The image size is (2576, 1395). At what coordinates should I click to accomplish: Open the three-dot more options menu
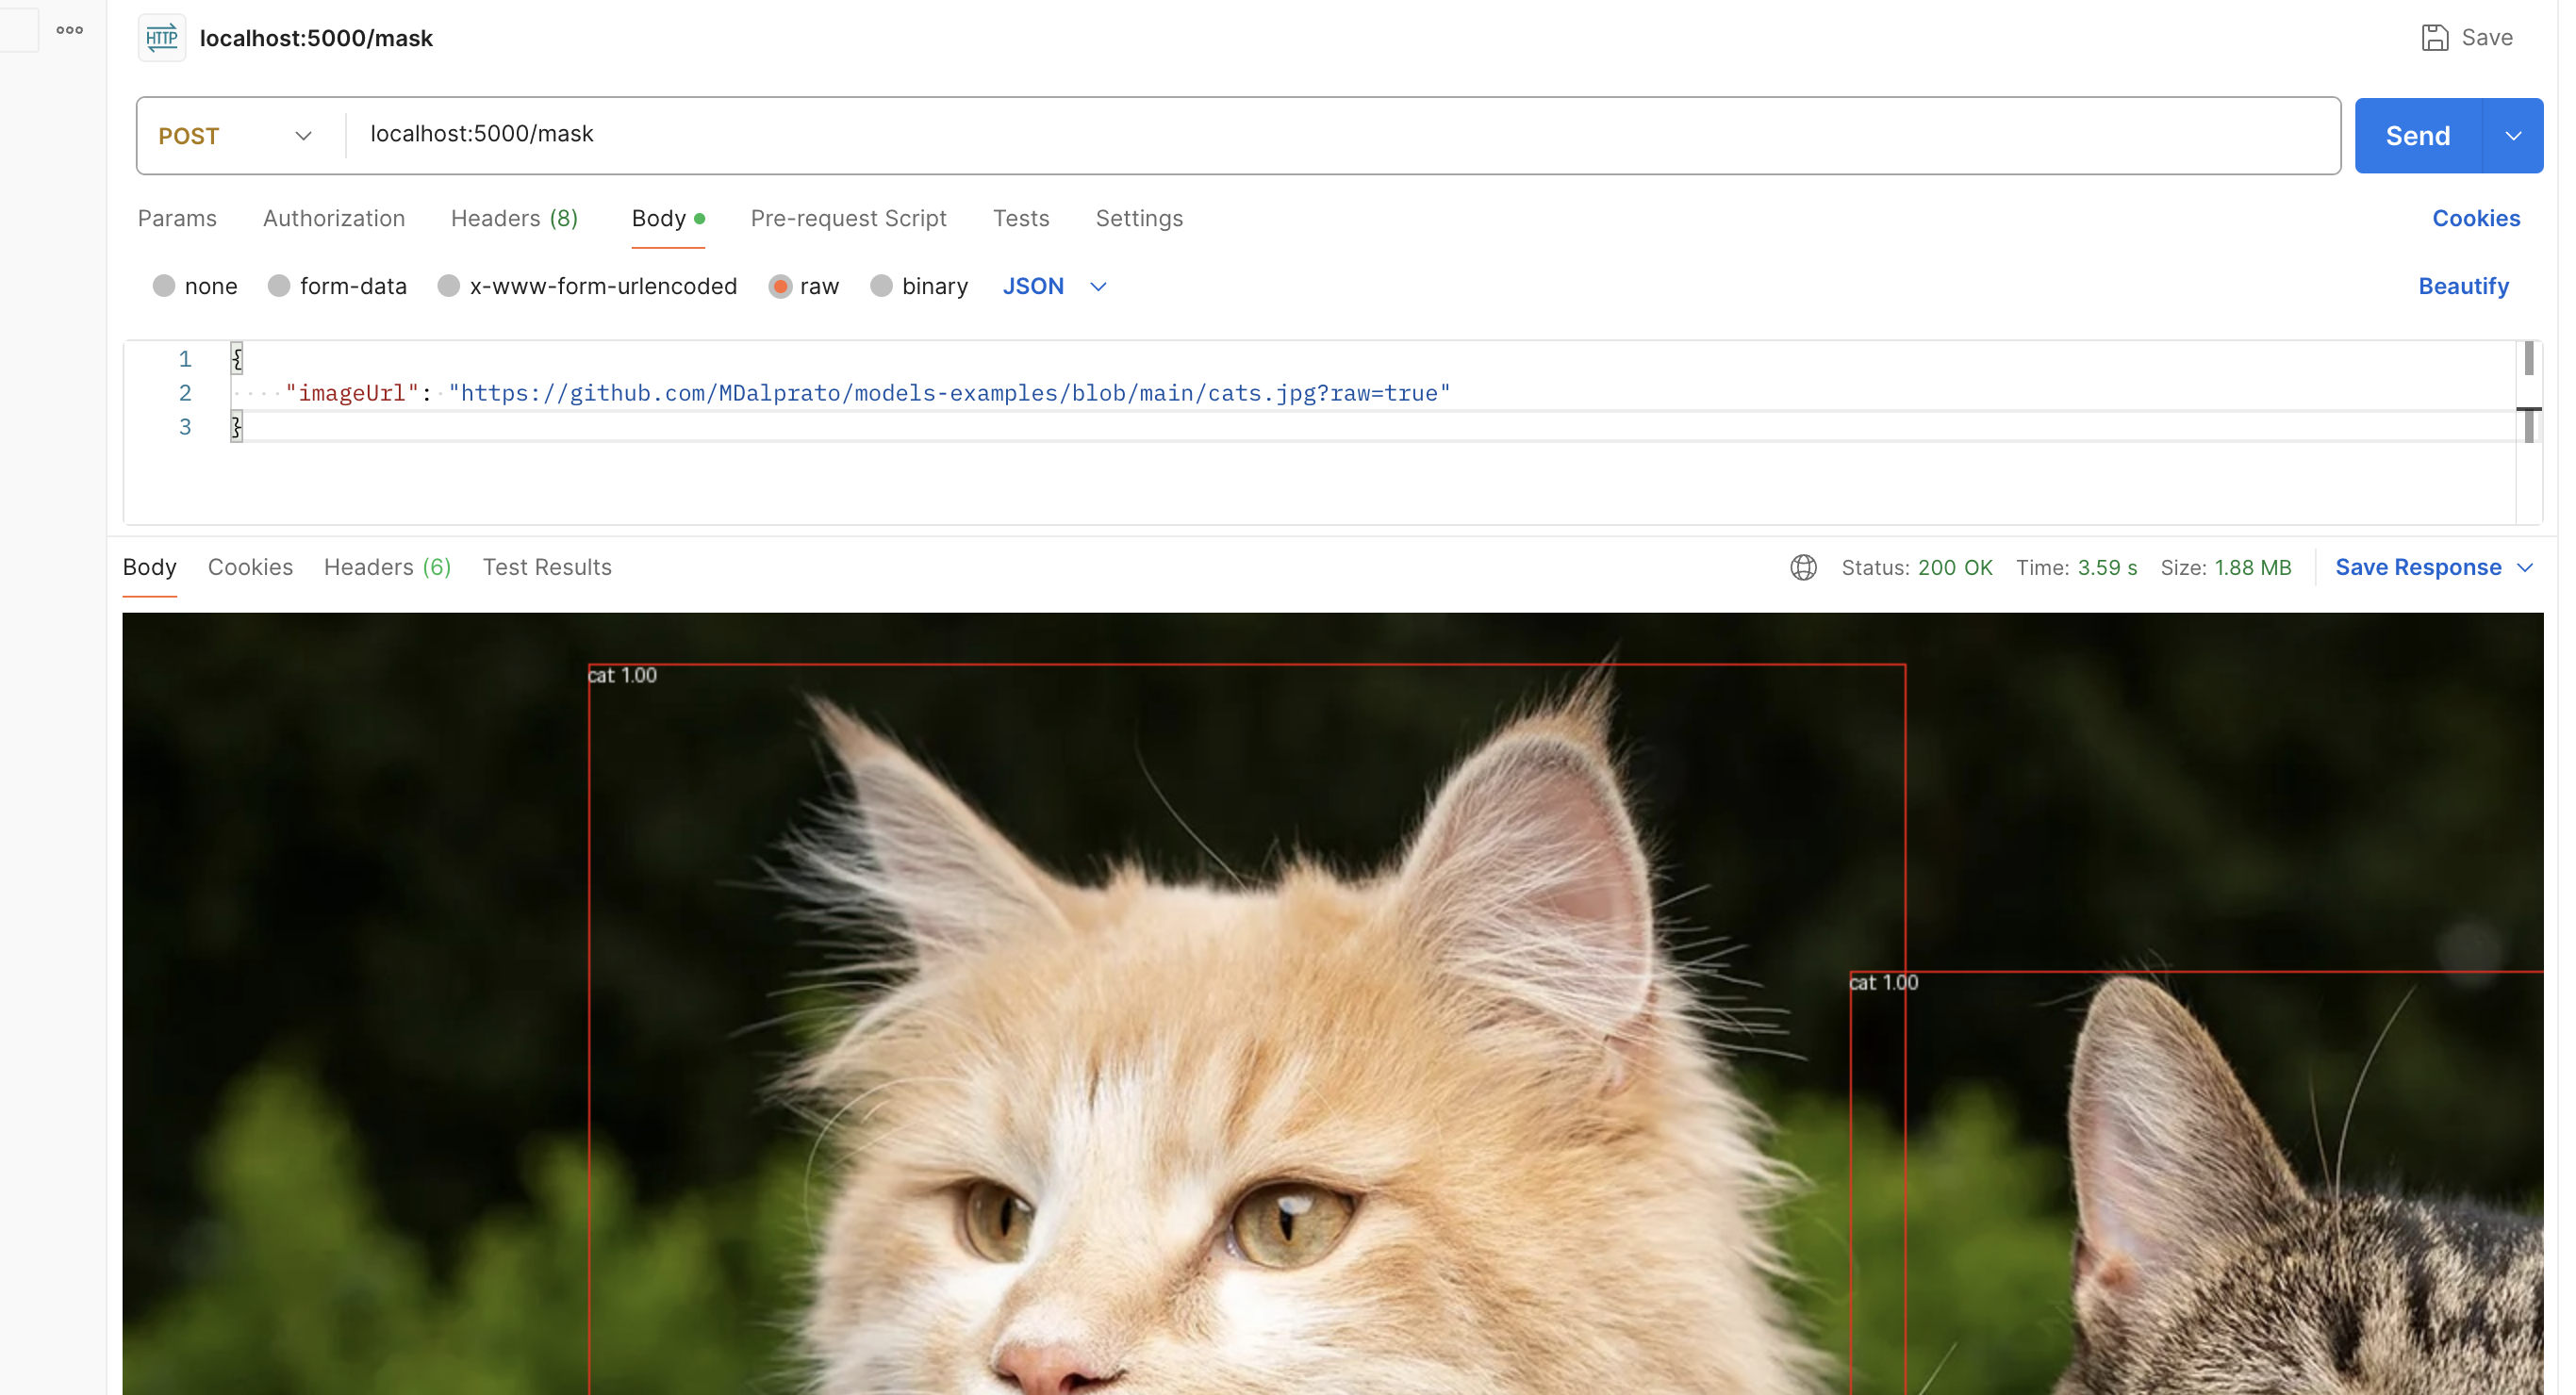[x=70, y=30]
